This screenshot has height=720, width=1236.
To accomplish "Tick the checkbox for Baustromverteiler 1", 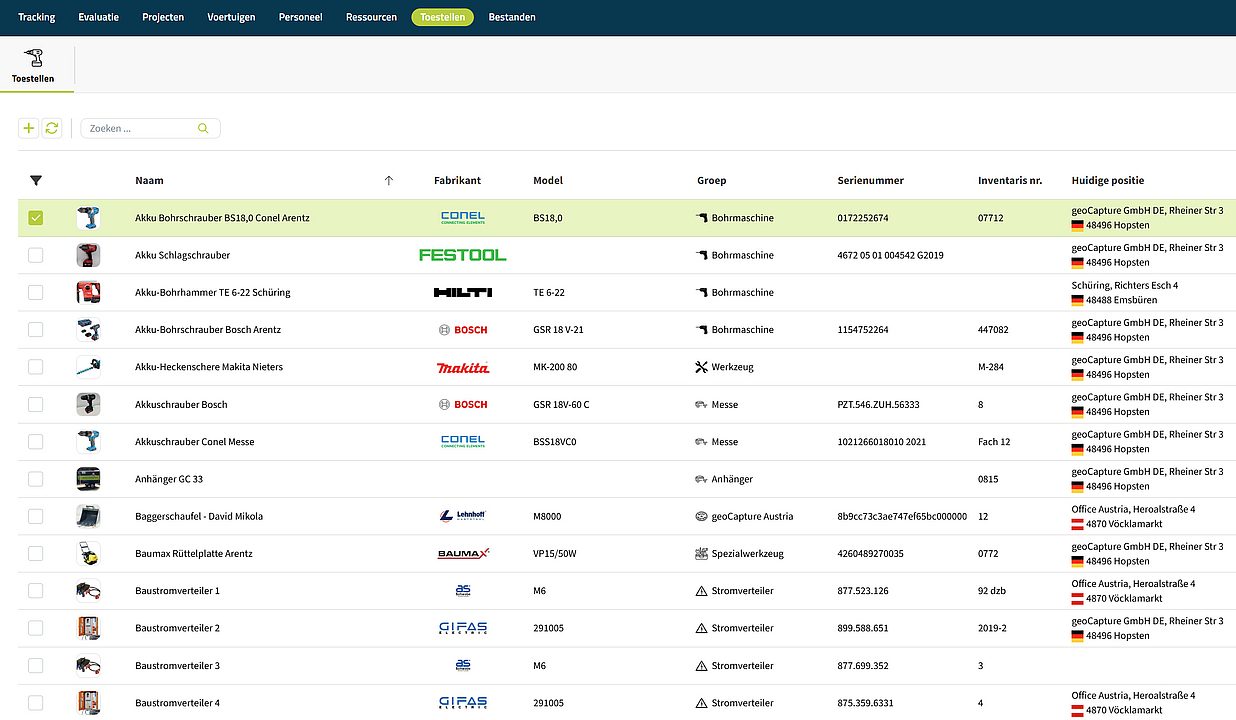I will click(x=36, y=591).
